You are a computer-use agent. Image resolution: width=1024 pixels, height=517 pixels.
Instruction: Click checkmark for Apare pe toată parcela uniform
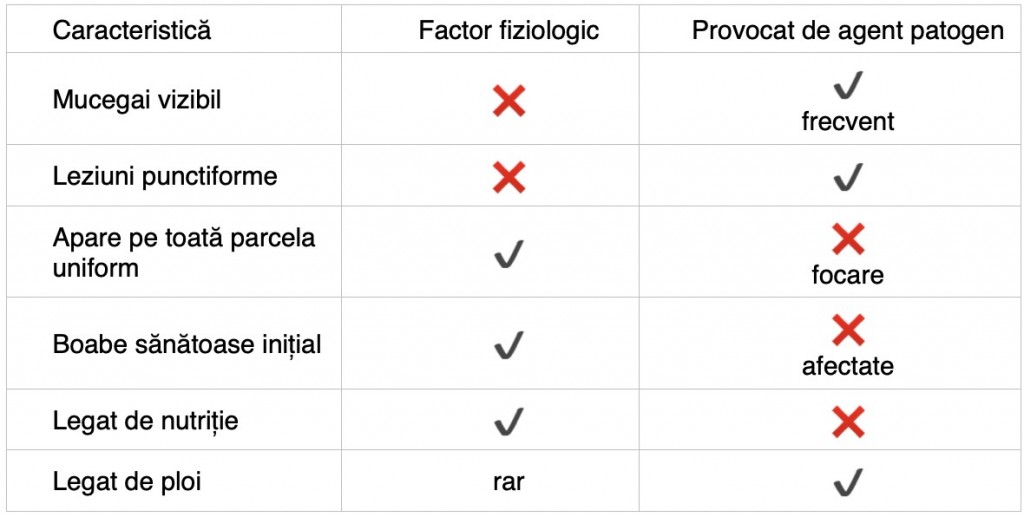tap(509, 255)
